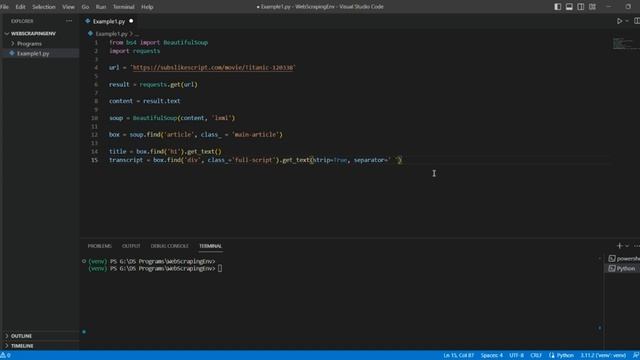Click the terminal icon beside Python
This screenshot has height=360, width=640.
tap(612, 269)
